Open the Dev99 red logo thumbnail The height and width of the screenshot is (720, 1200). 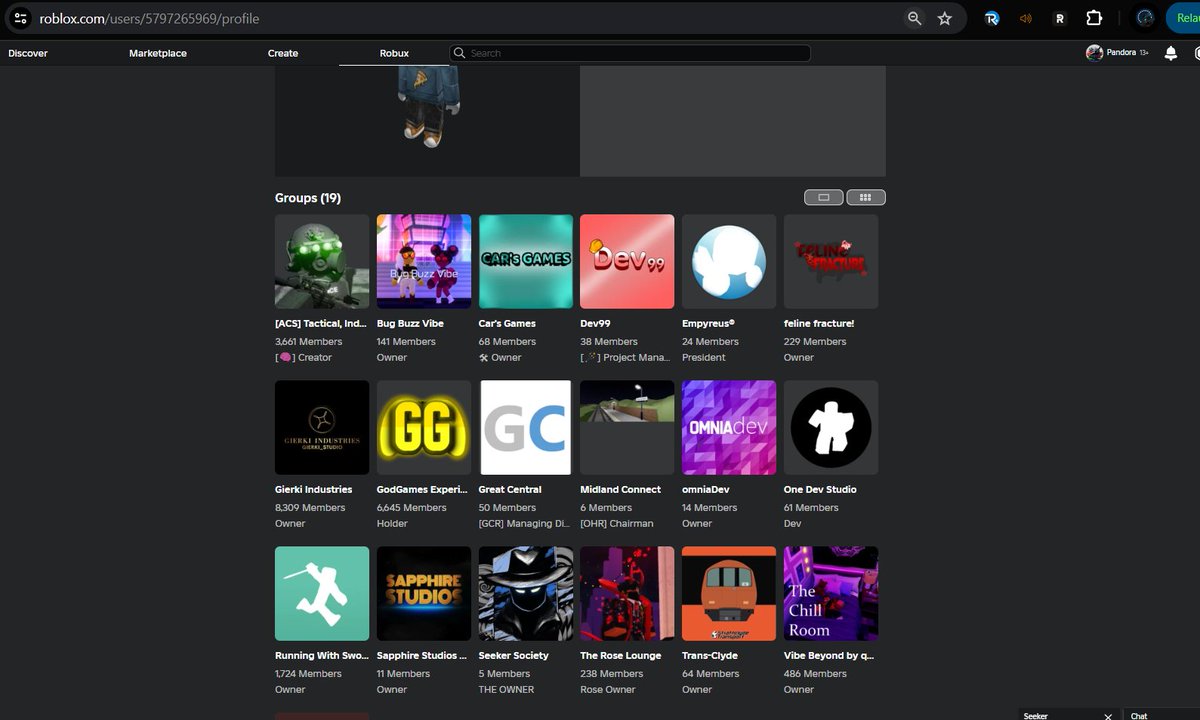point(627,261)
